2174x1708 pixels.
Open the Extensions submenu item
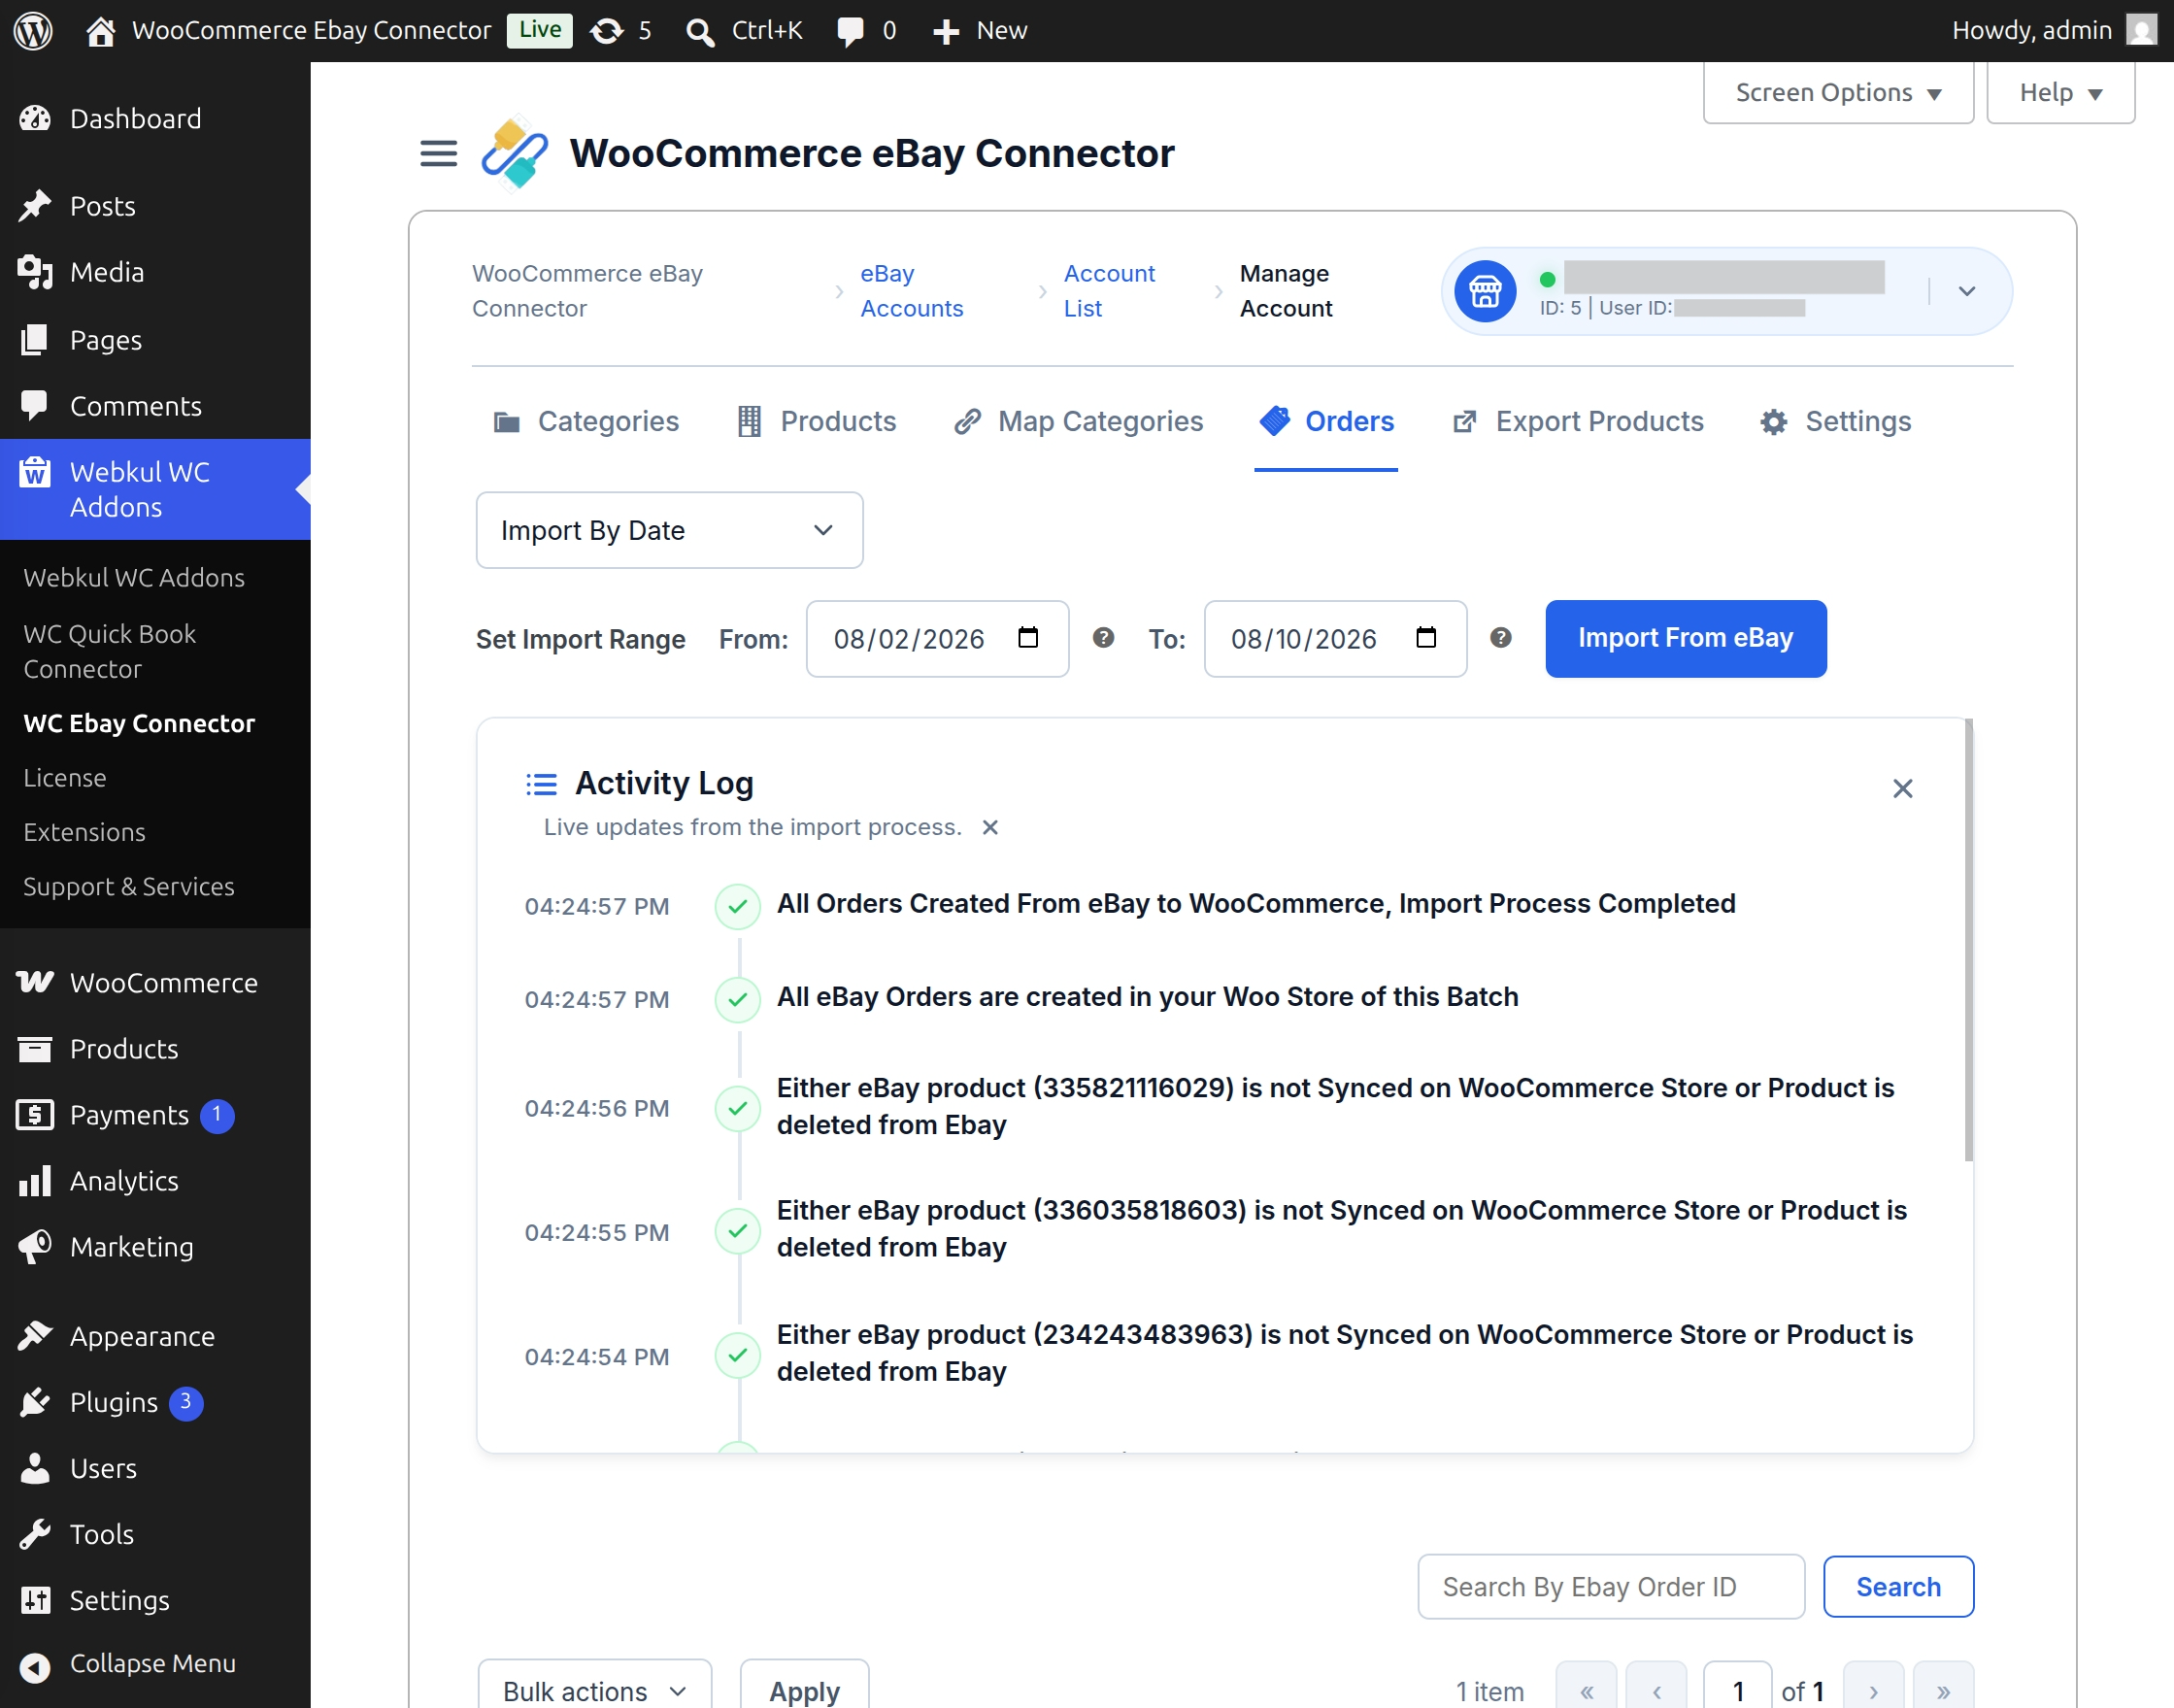[x=85, y=832]
